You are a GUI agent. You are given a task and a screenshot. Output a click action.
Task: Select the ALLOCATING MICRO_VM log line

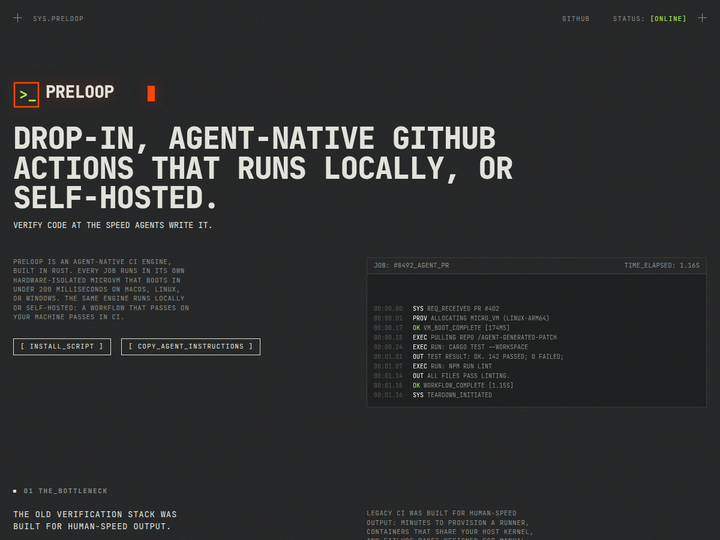461,318
